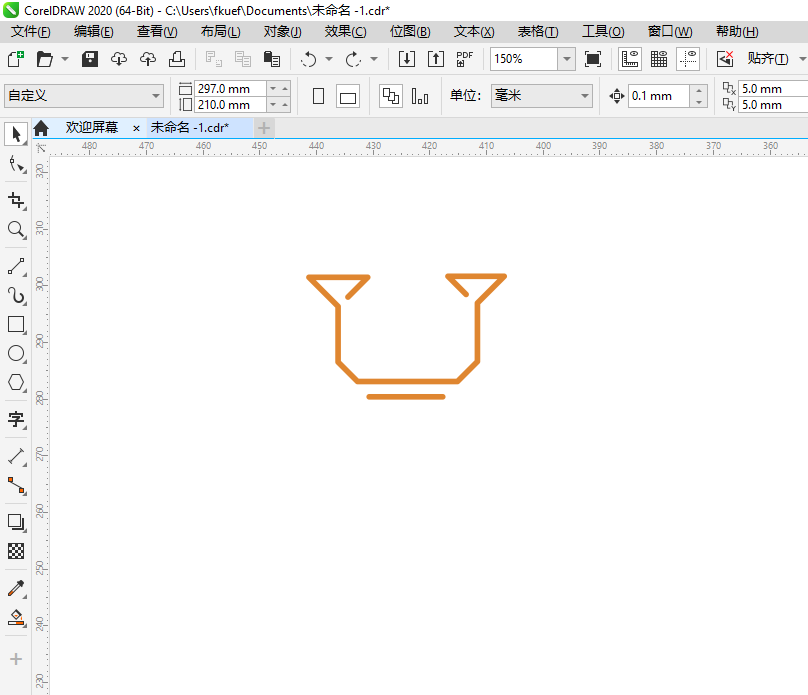This screenshot has width=808, height=695.
Task: Expand the 150% zoom level dropdown
Action: click(x=566, y=59)
